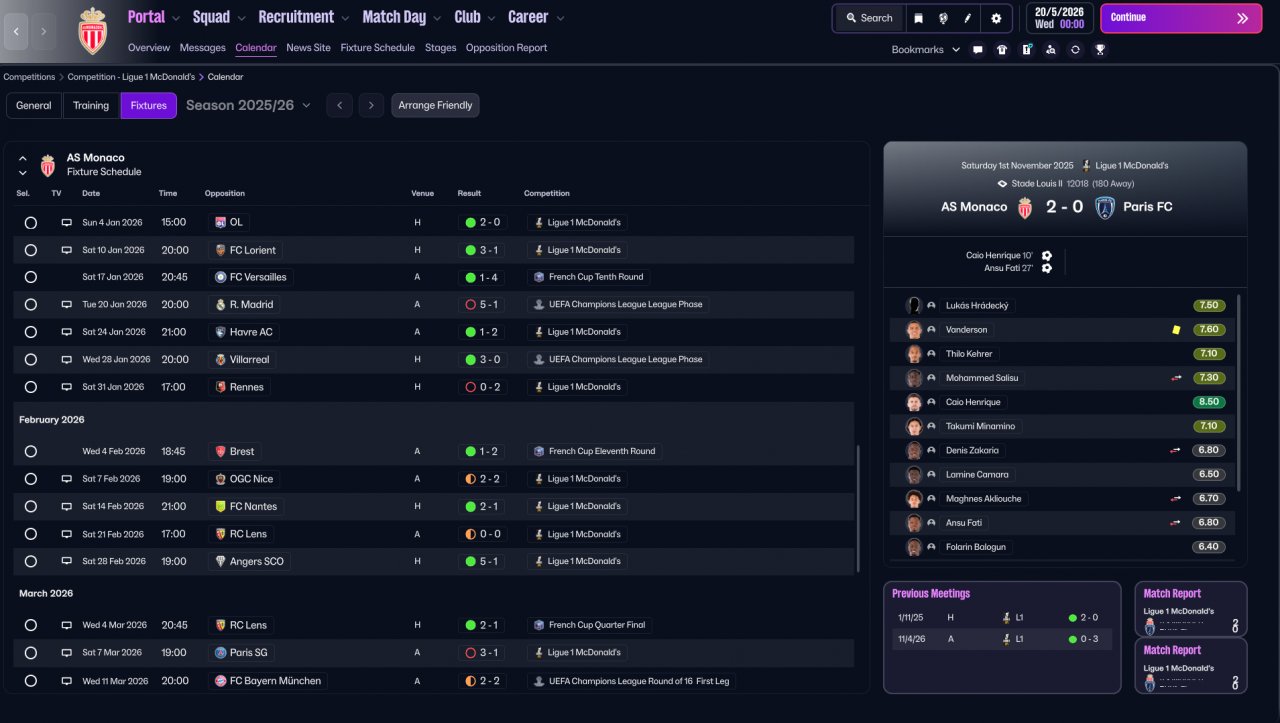Click the circular arrows bookmark shortcut
This screenshot has width=1280, height=723.
pyautogui.click(x=1075, y=49)
